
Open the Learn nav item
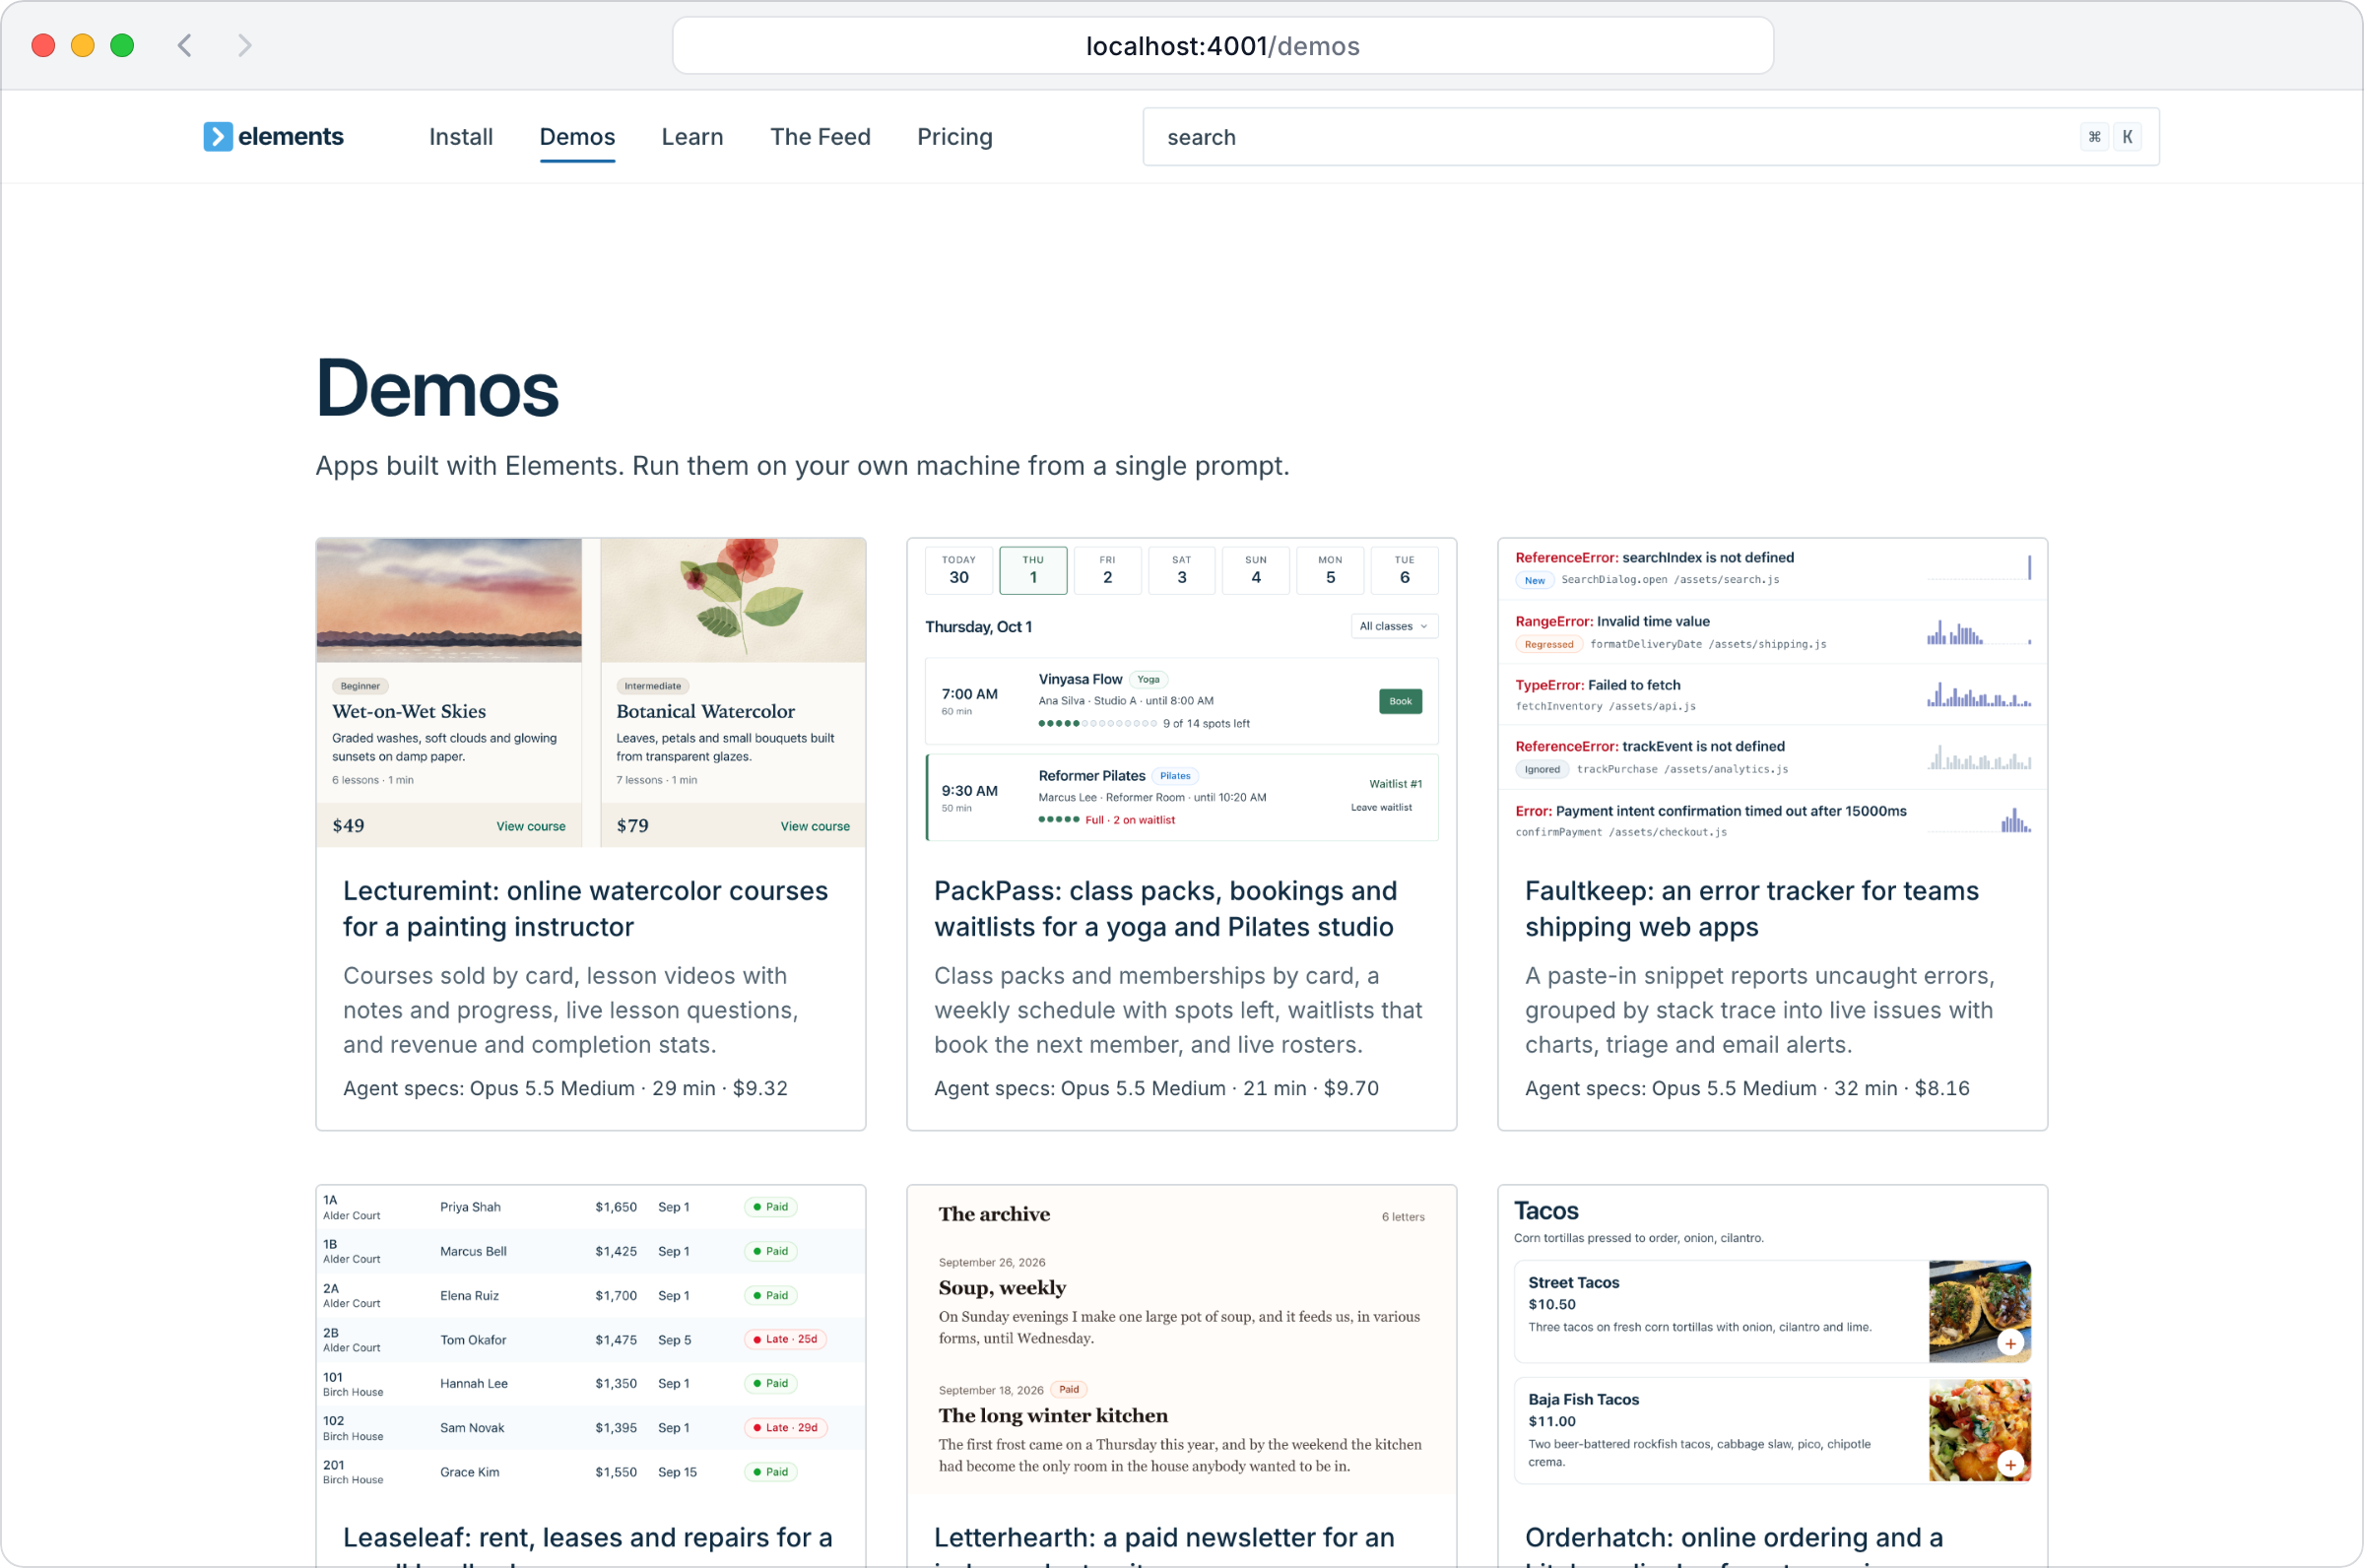692,137
